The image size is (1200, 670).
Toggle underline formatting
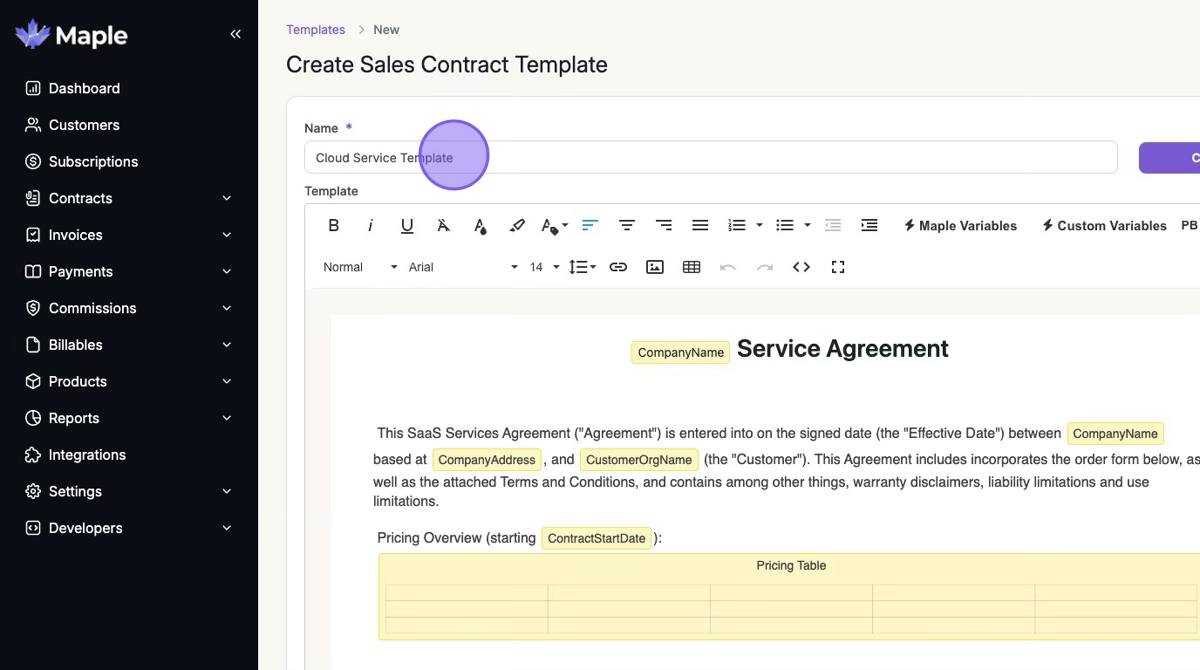pos(407,226)
